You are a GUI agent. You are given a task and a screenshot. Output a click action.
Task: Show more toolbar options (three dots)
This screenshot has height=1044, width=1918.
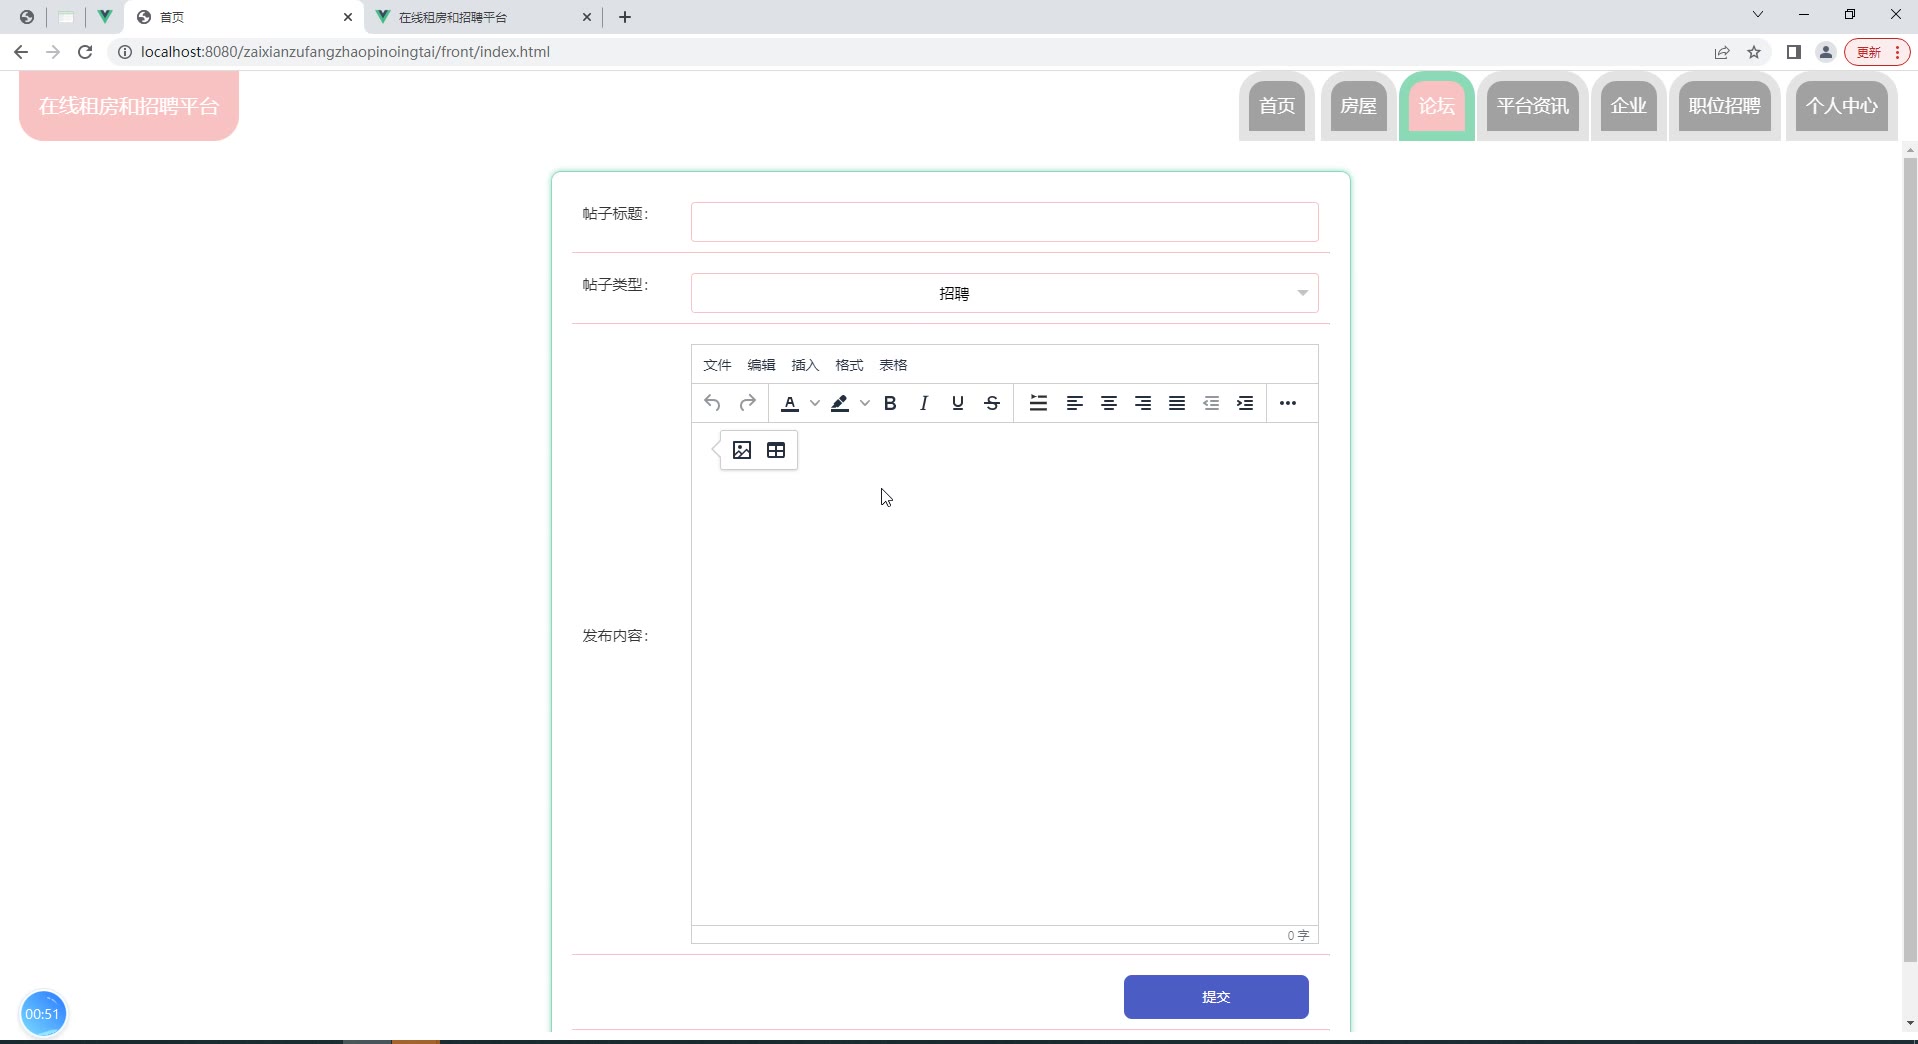[x=1288, y=403]
